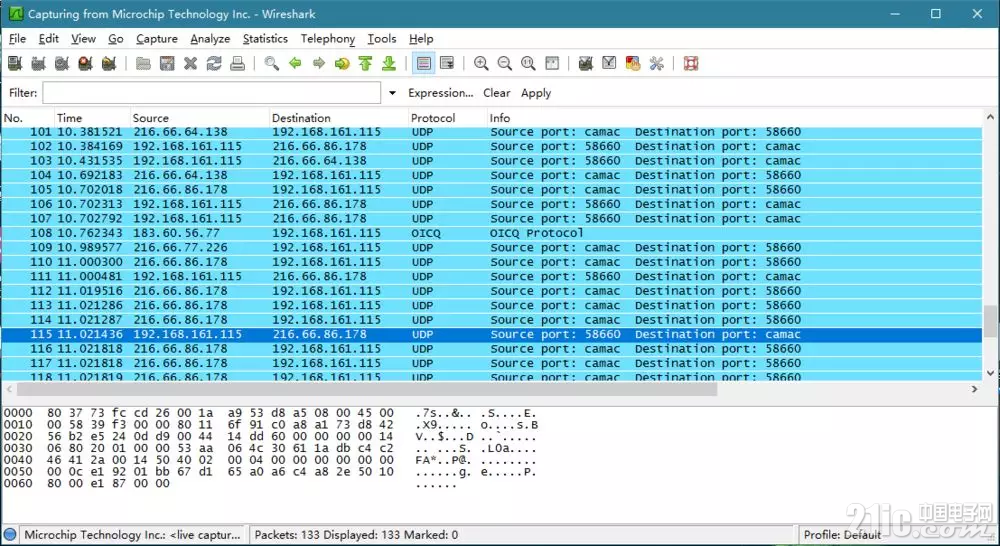Toggle packet list colorize button
Screen dimensions: 1000x546
tap(423, 63)
